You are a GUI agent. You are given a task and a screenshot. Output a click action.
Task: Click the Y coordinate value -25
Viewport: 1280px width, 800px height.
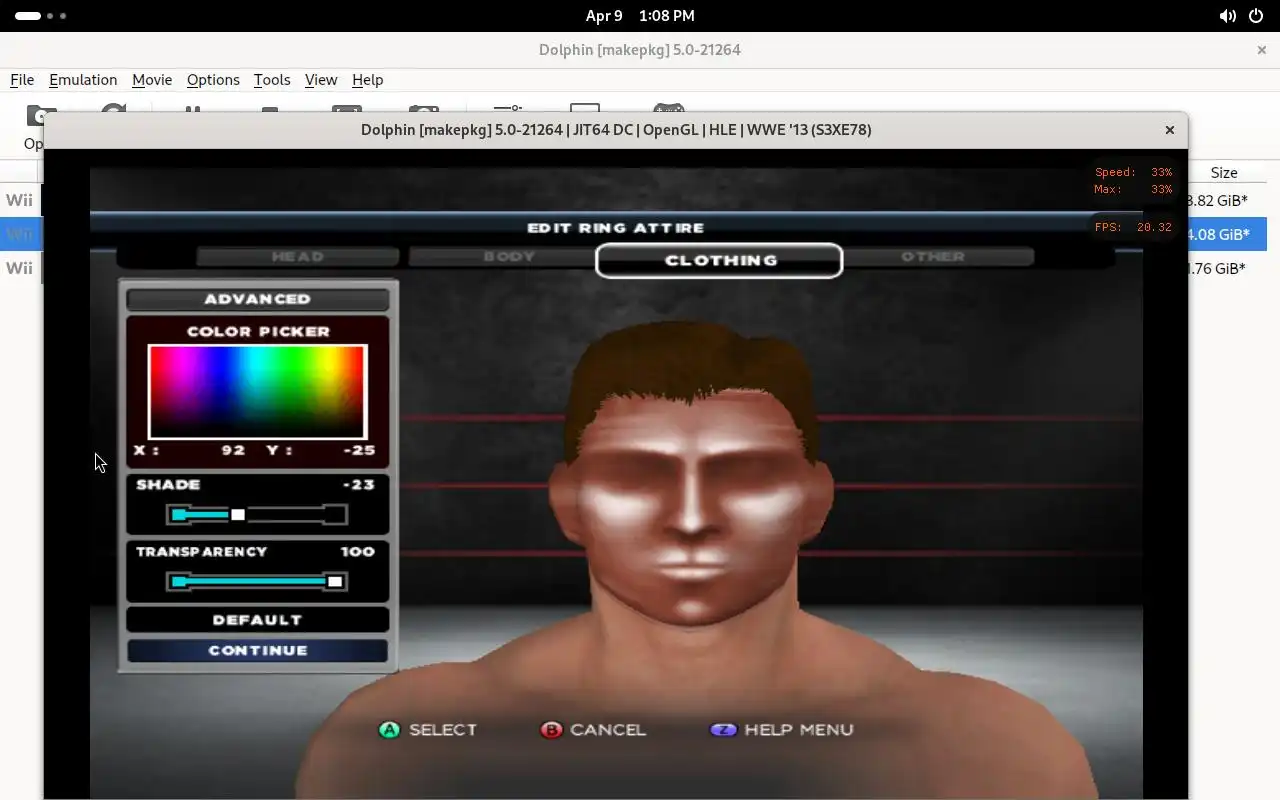(x=358, y=450)
